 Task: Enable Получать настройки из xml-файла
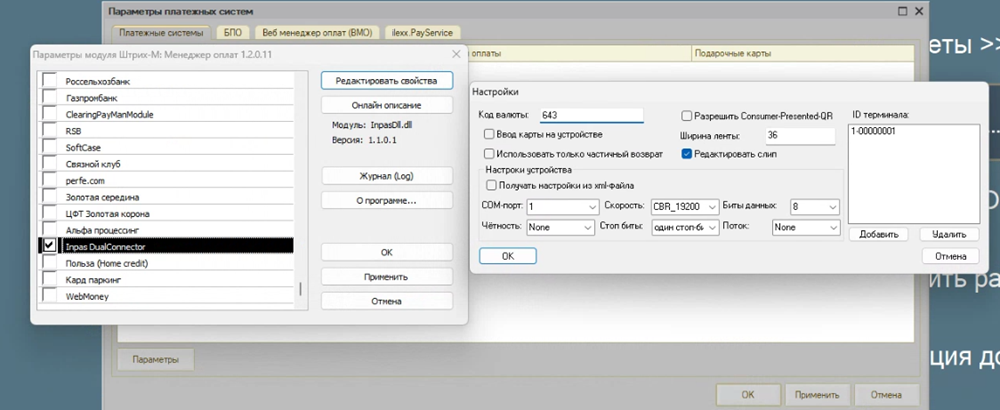tap(491, 185)
